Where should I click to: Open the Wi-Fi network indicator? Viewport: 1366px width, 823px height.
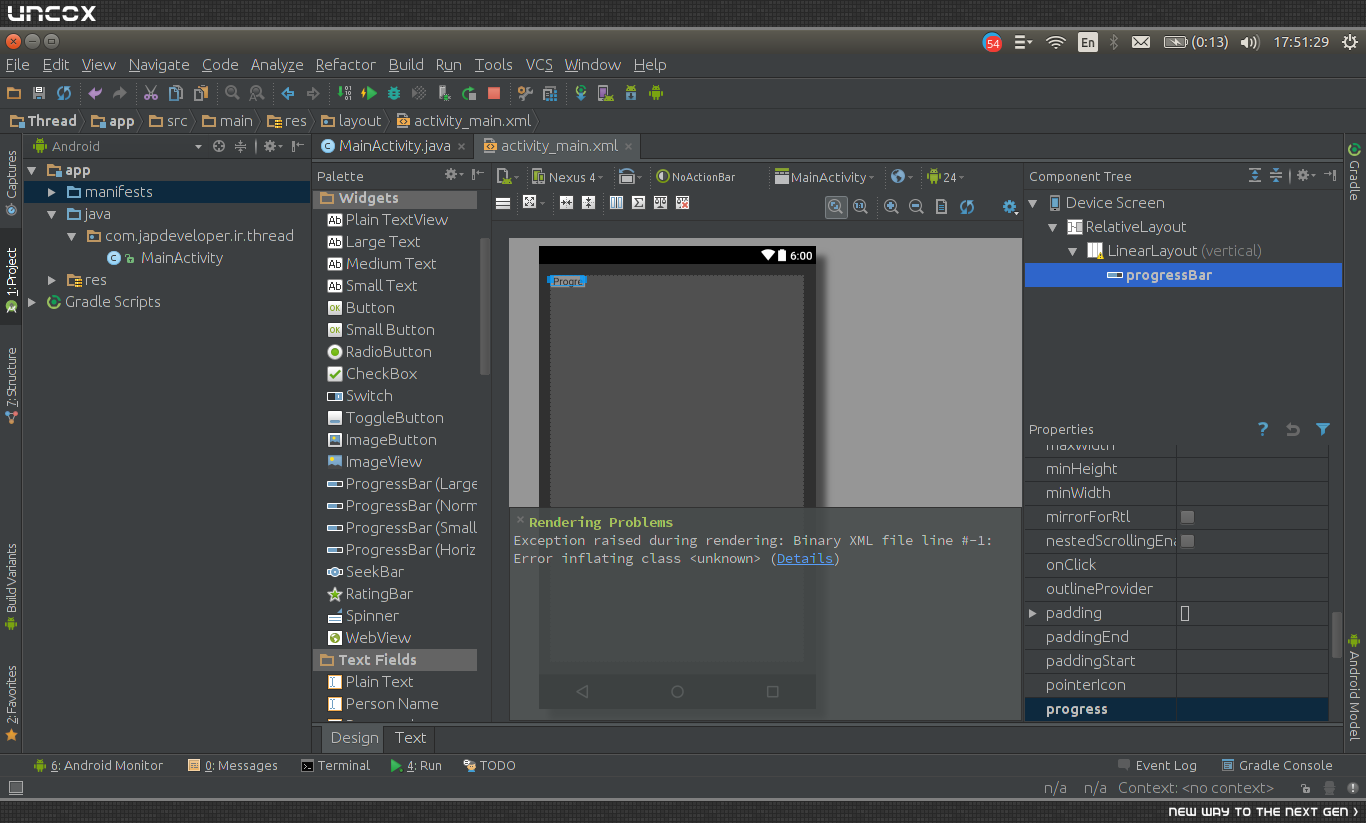1056,42
